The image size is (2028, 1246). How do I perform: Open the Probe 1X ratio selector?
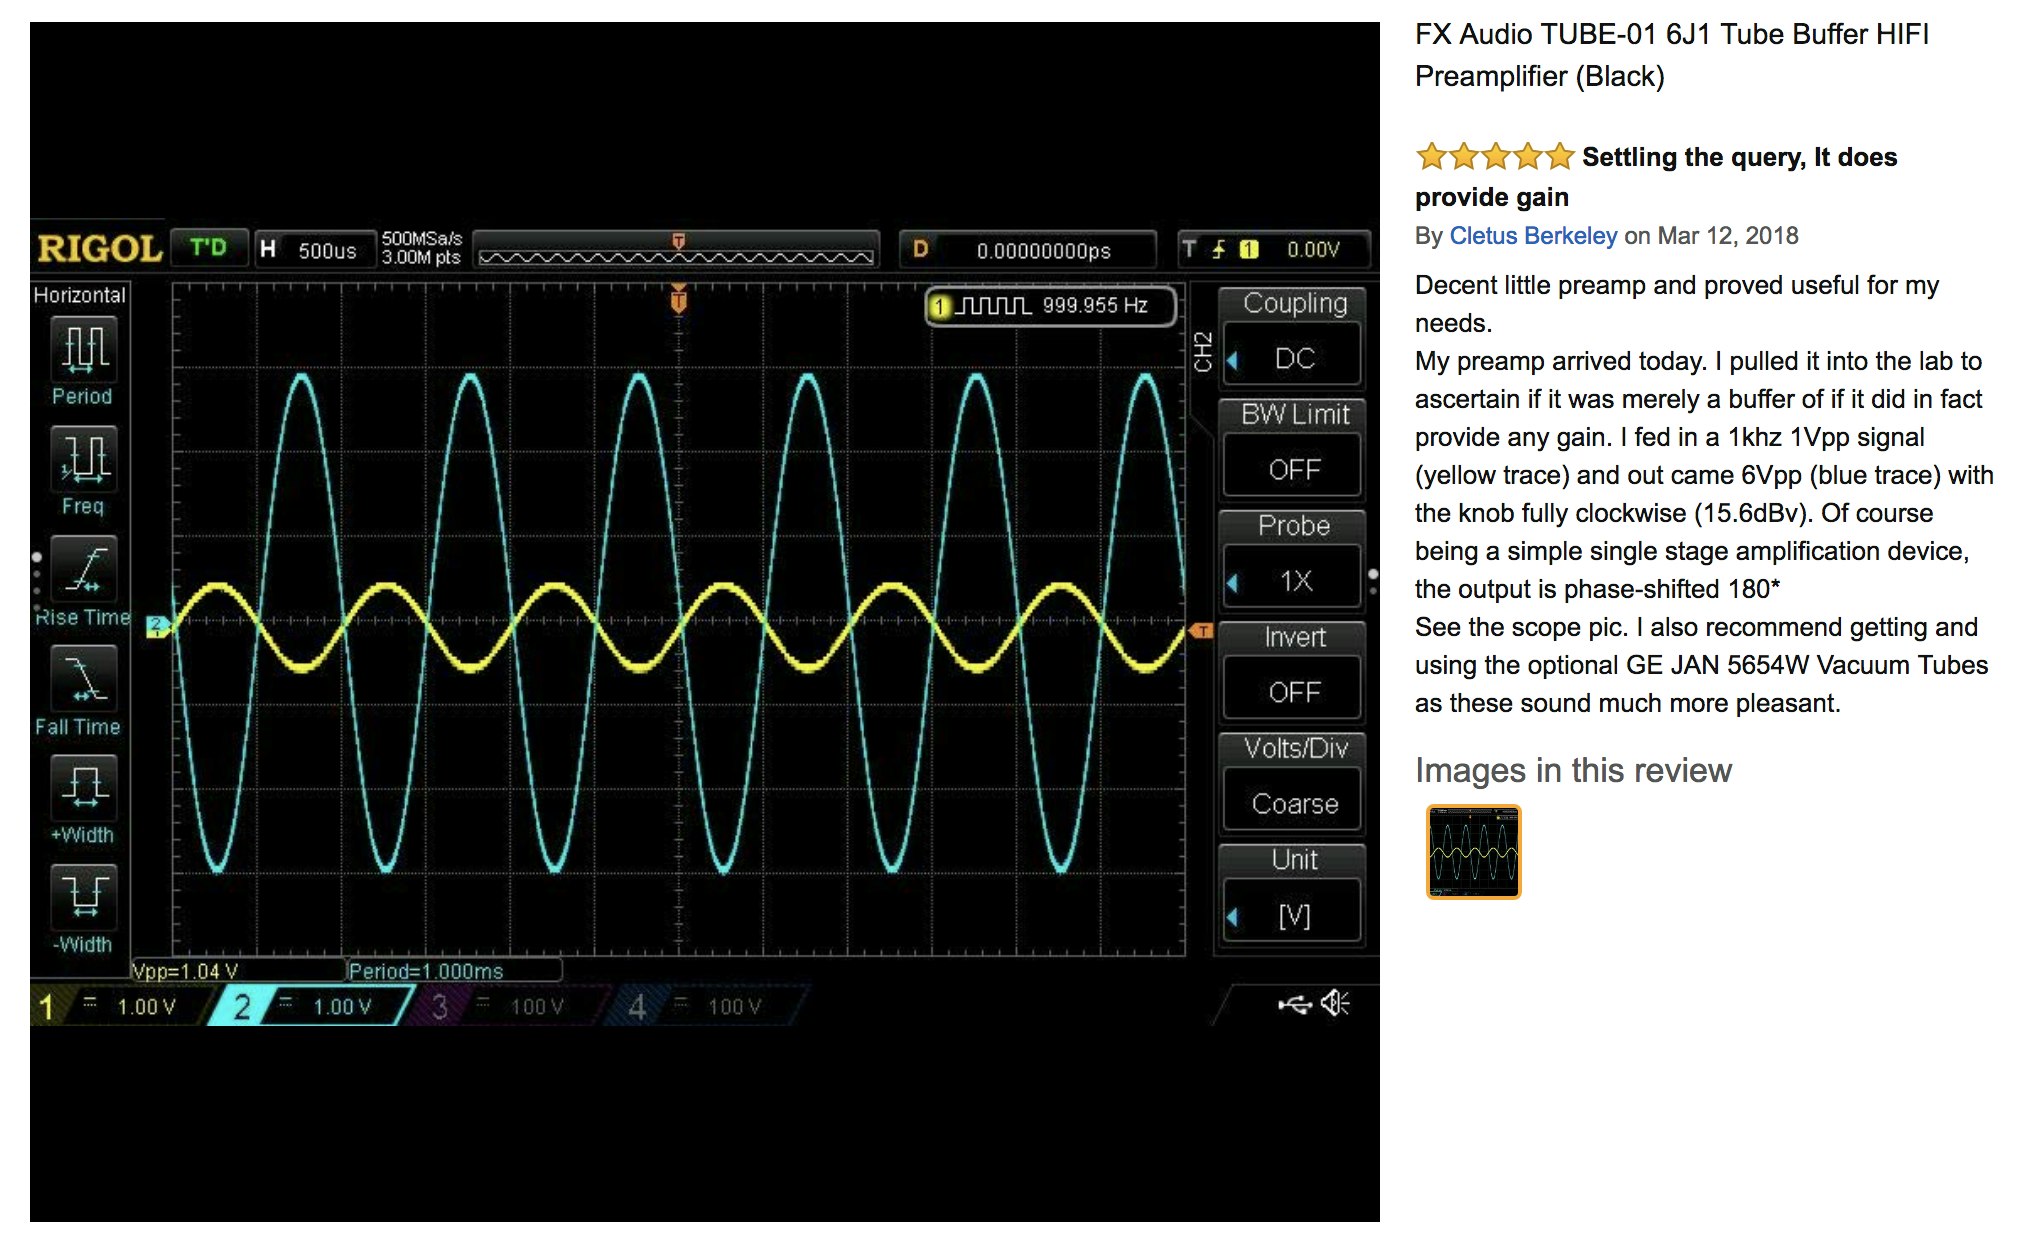[x=1293, y=580]
